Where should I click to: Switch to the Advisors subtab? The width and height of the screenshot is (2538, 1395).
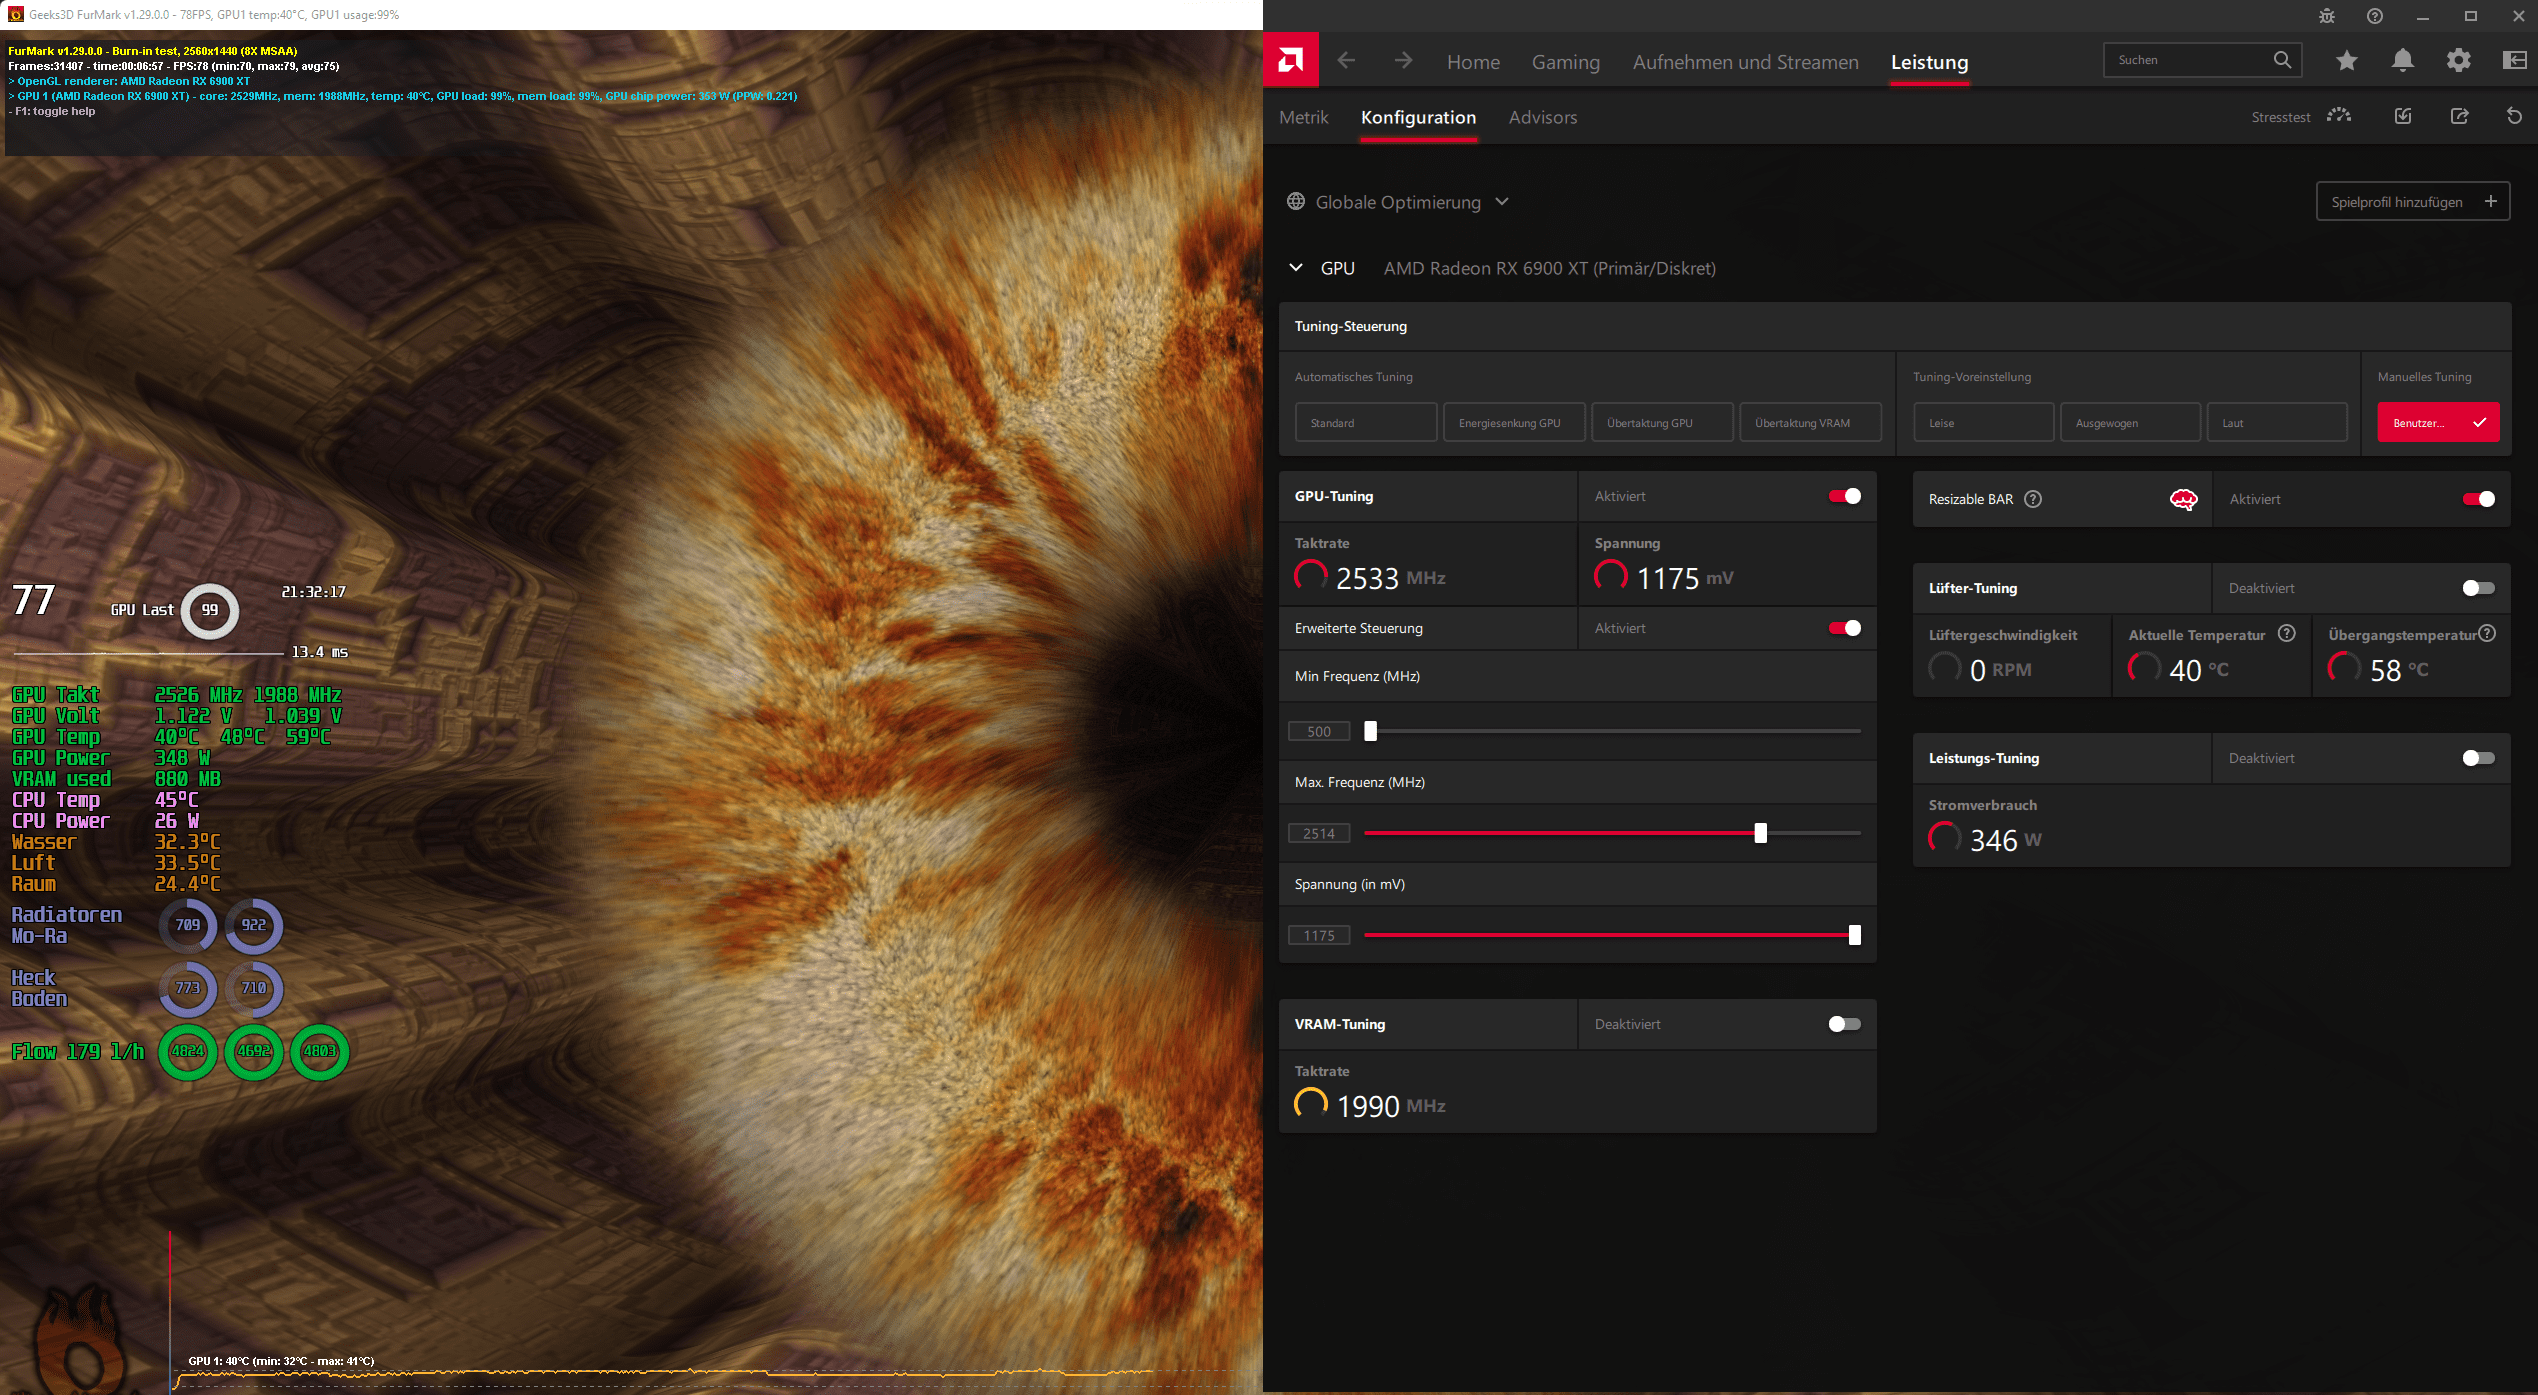pos(1542,117)
